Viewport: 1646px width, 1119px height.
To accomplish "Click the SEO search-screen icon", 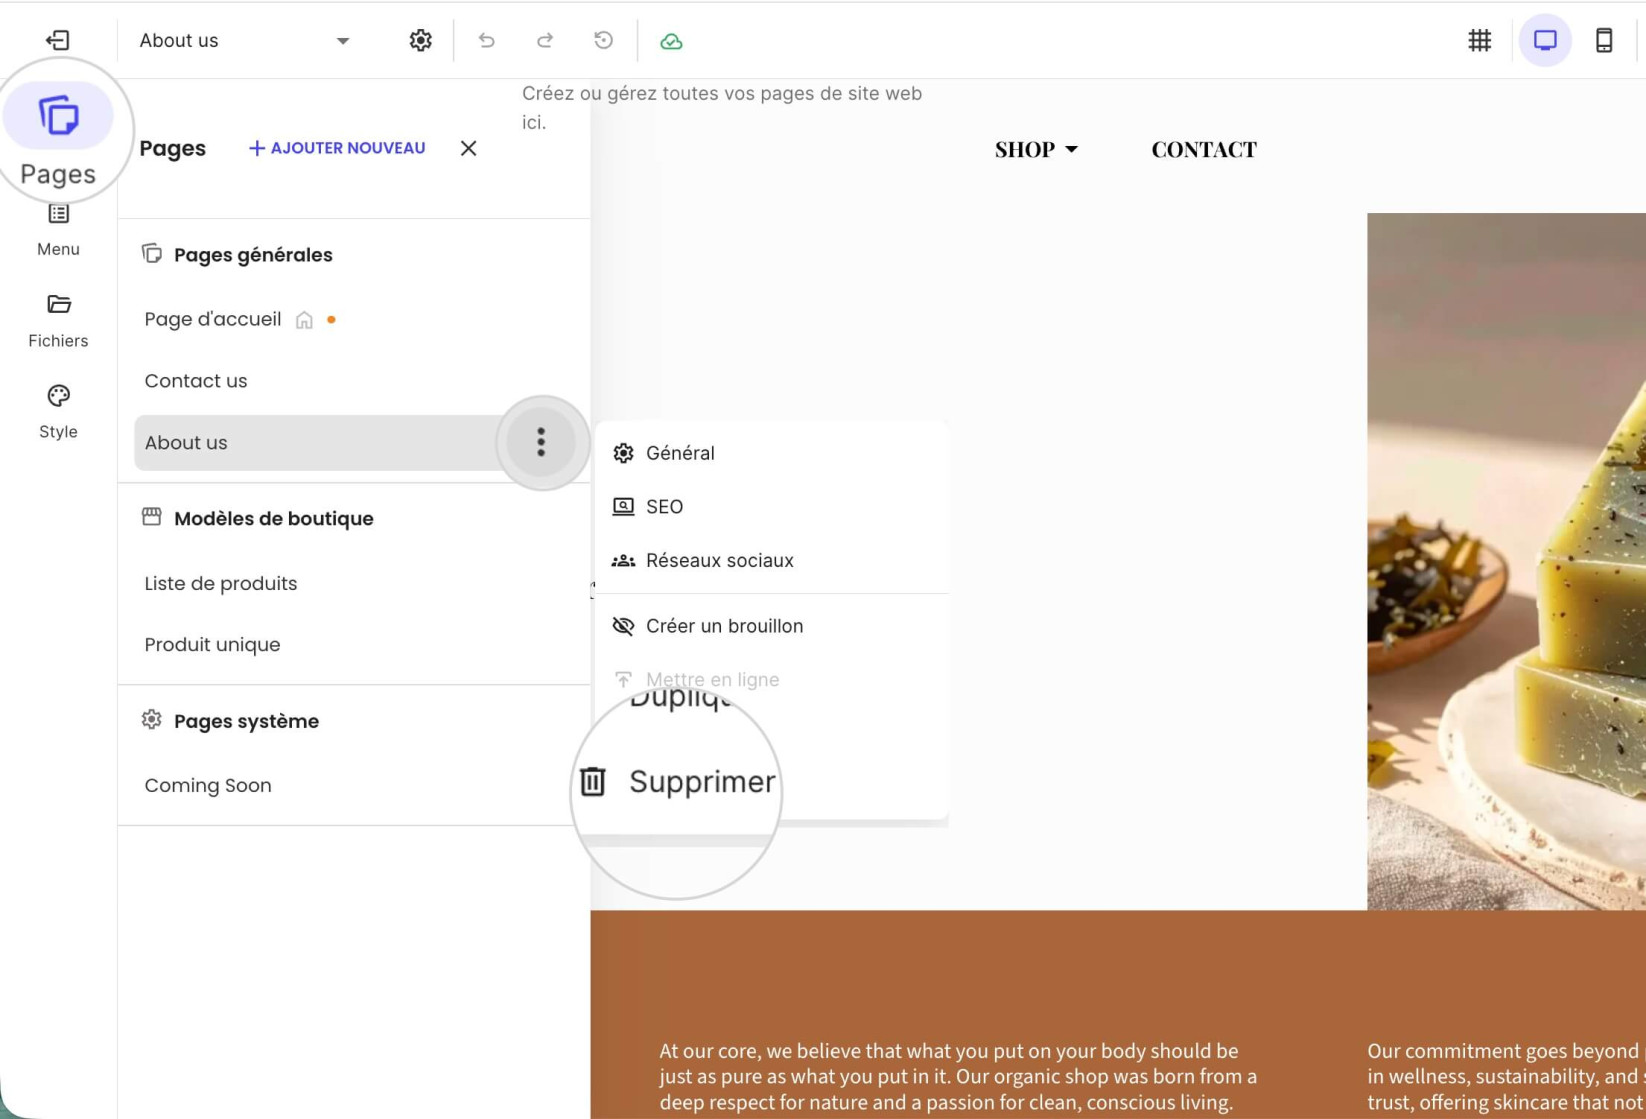I will point(623,506).
